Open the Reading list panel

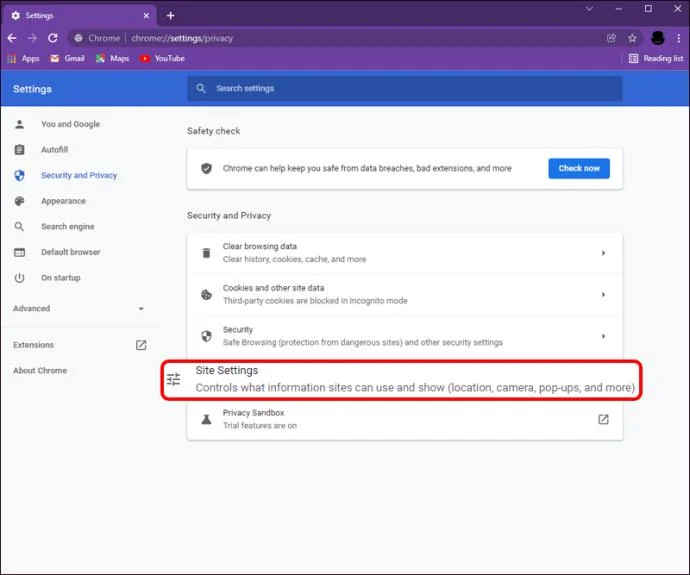point(656,59)
